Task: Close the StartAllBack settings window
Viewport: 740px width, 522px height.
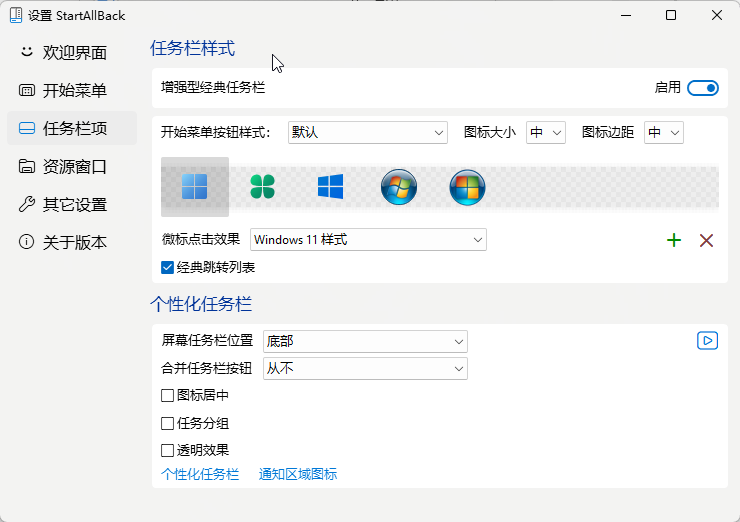Action: (x=716, y=15)
